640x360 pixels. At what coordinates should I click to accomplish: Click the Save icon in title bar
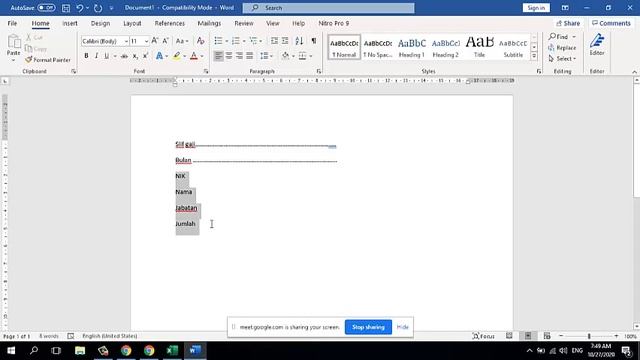(x=66, y=8)
